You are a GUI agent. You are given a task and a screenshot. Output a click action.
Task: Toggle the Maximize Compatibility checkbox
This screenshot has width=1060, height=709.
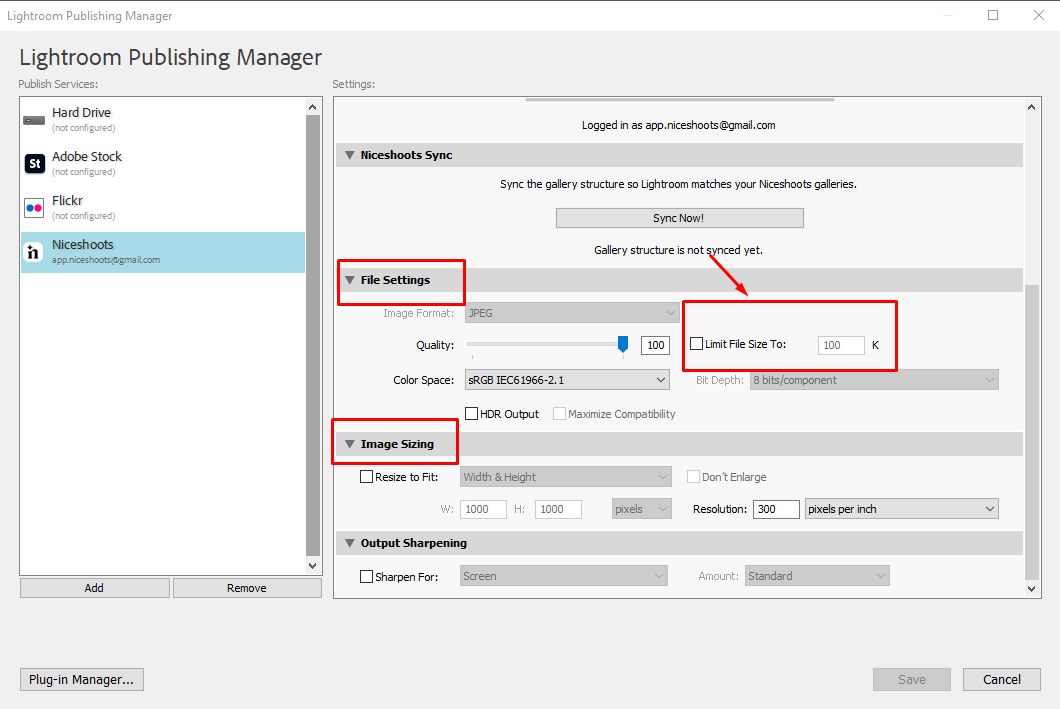[559, 413]
